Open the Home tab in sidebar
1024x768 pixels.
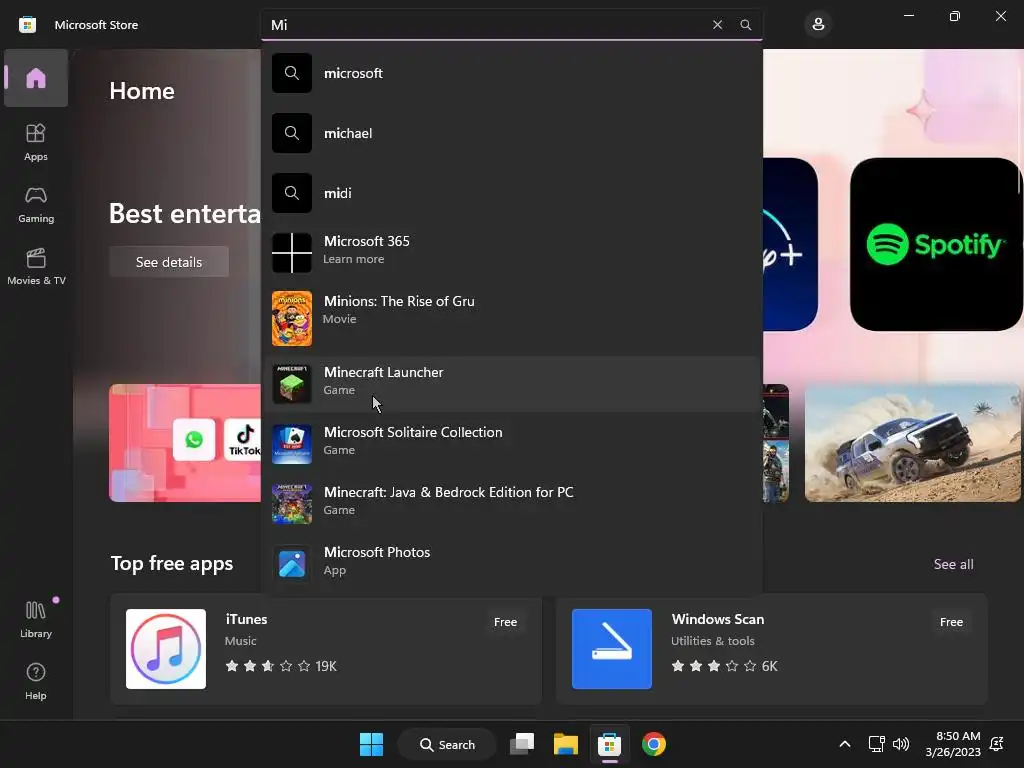click(36, 78)
